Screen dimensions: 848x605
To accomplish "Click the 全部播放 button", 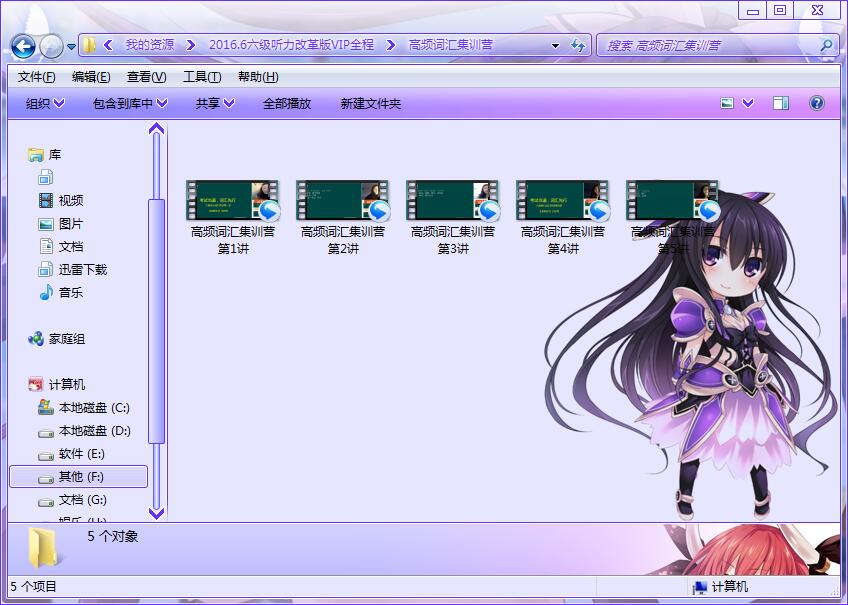I will (x=287, y=103).
